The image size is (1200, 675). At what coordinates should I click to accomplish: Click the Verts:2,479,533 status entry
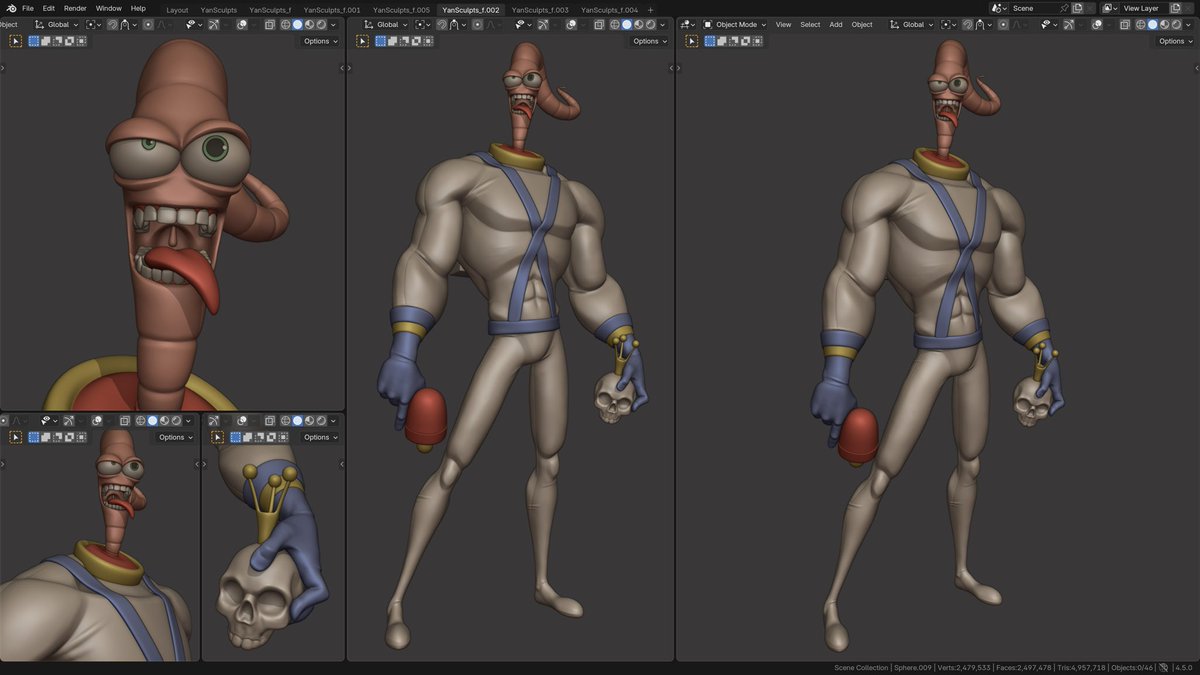pyautogui.click(x=965, y=667)
